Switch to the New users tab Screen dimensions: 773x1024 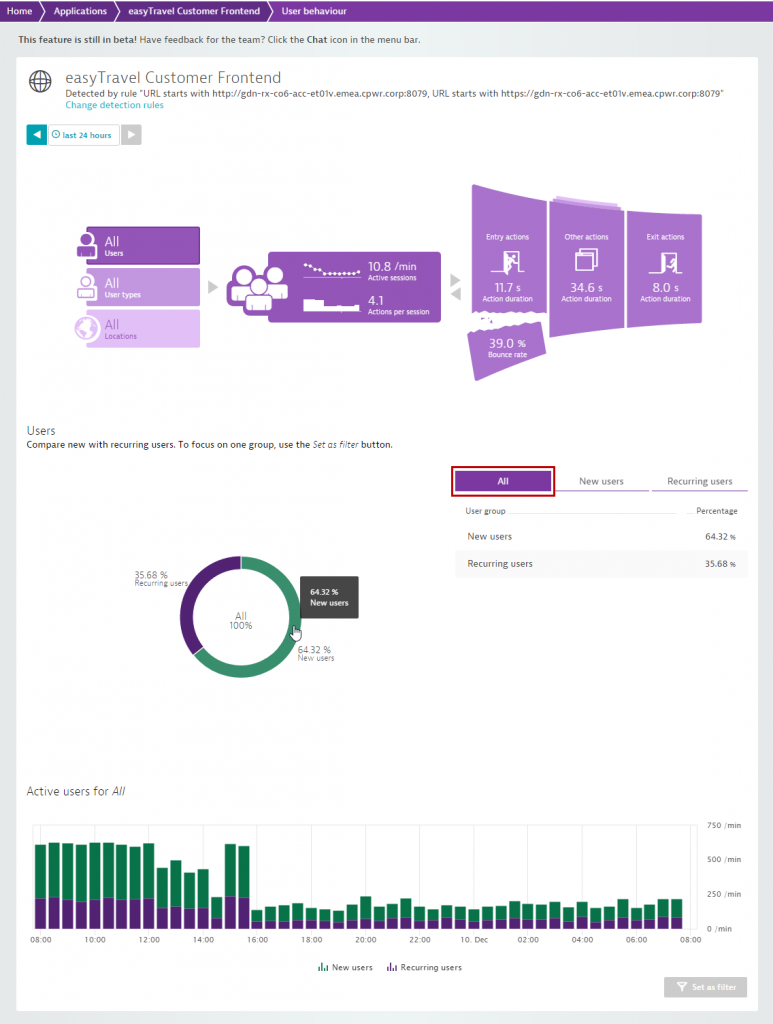coord(601,481)
